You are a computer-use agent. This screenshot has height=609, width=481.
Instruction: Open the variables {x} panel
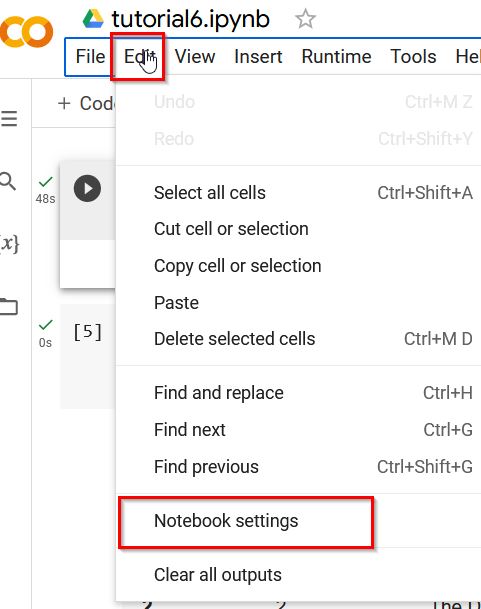(9, 244)
